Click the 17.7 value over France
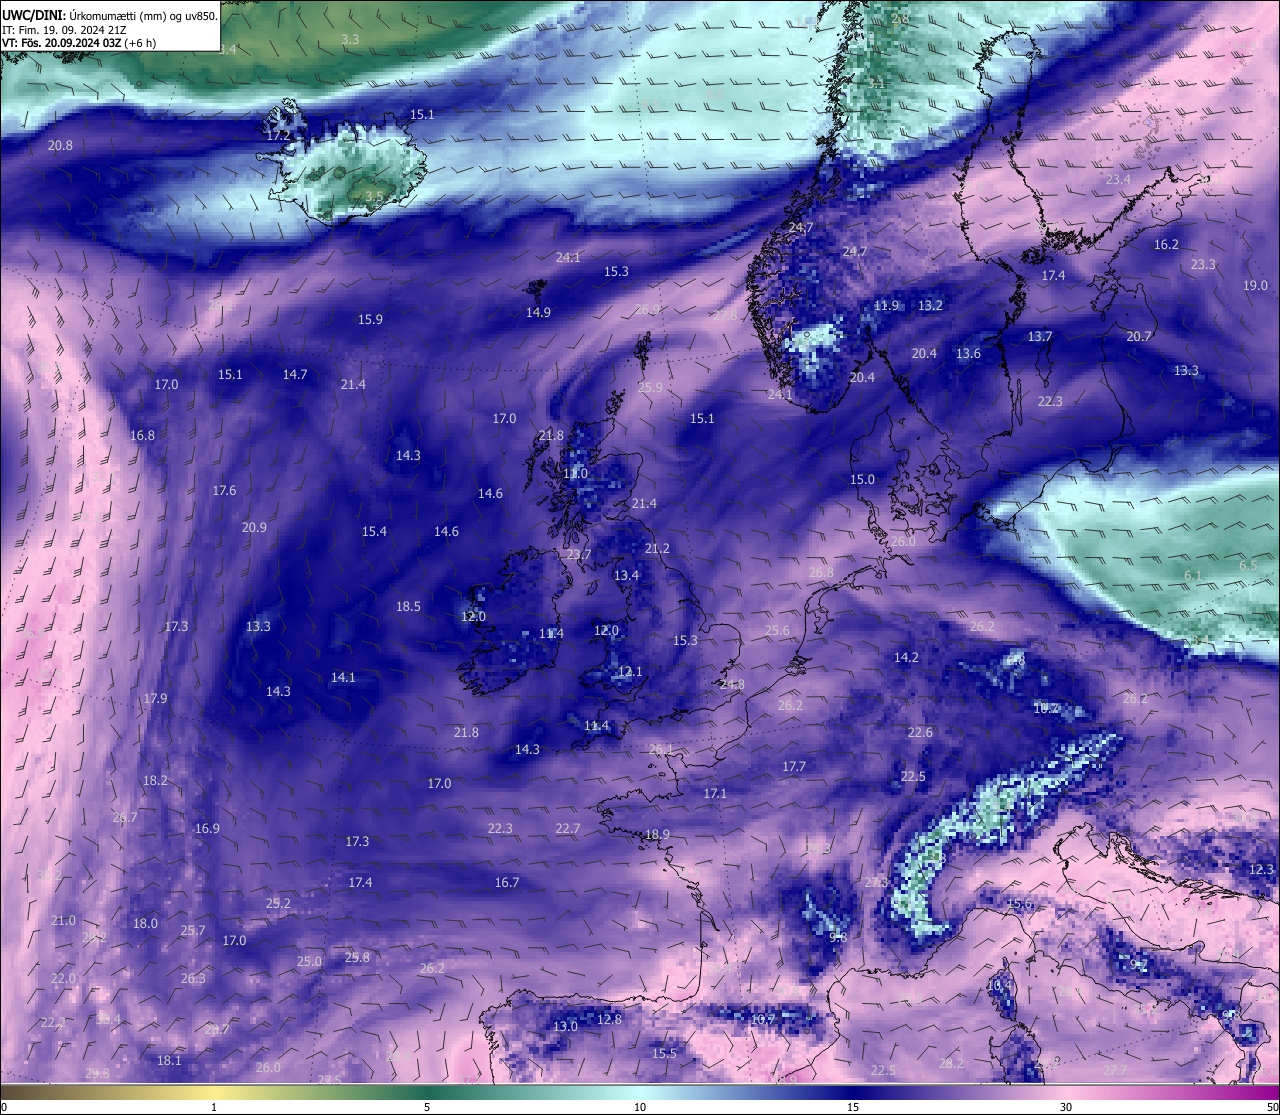This screenshot has height=1115, width=1280. pyautogui.click(x=794, y=766)
